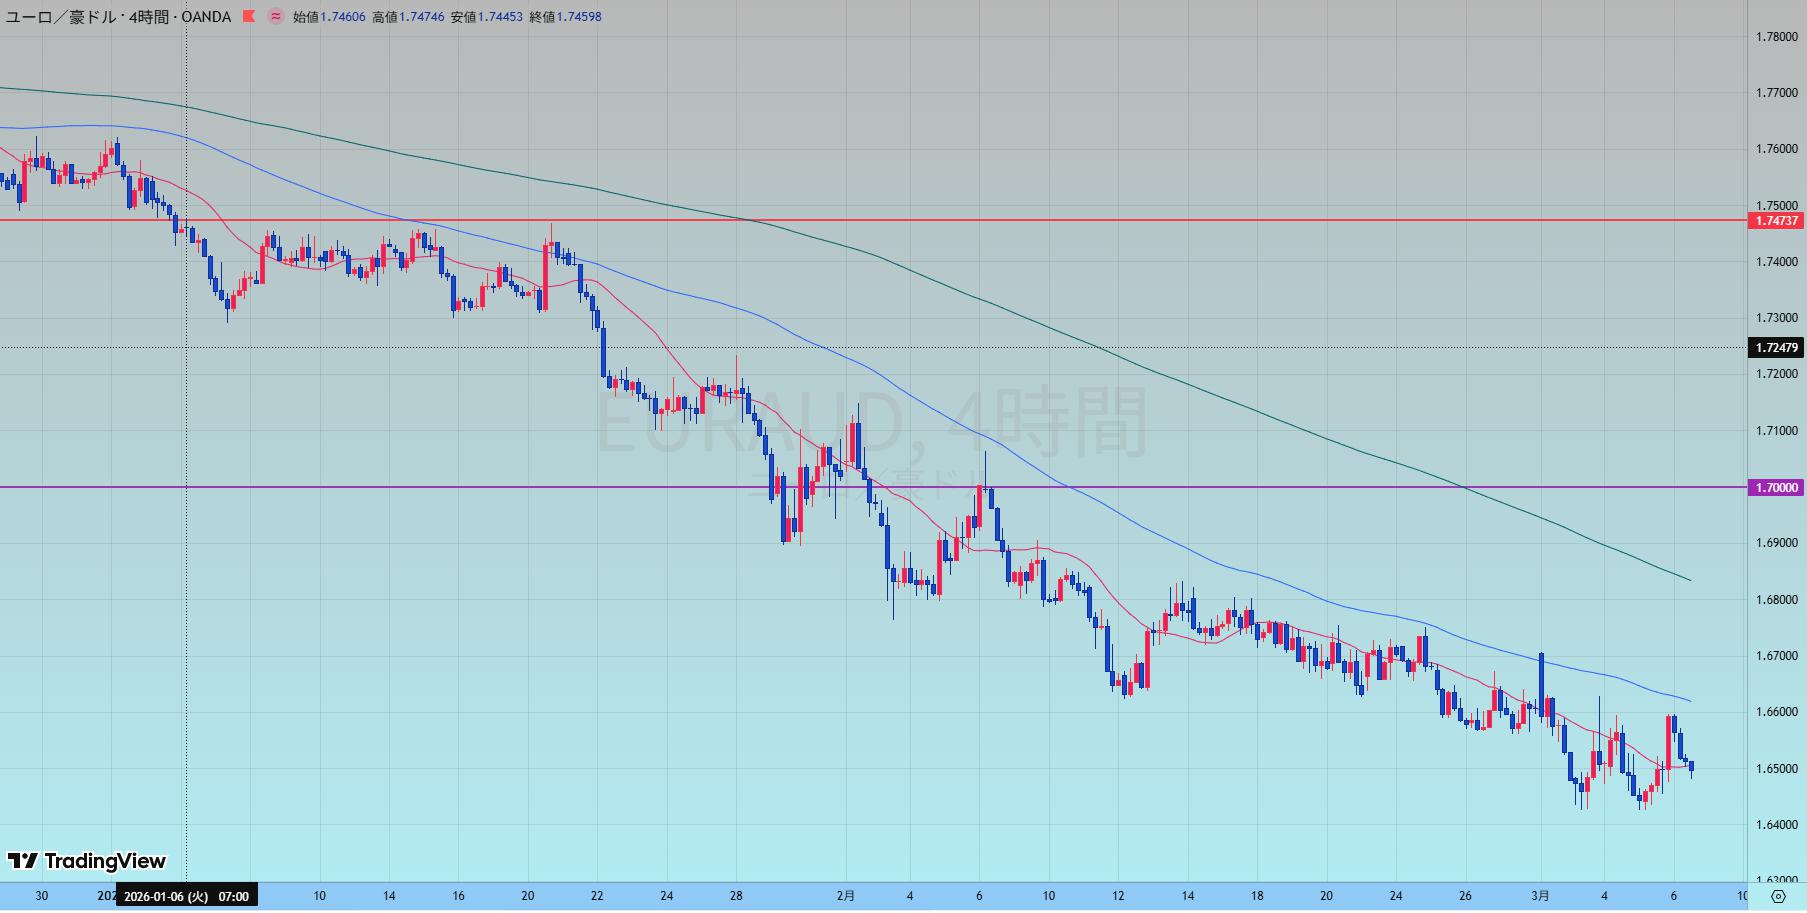Click the TradingView logo

point(87,861)
